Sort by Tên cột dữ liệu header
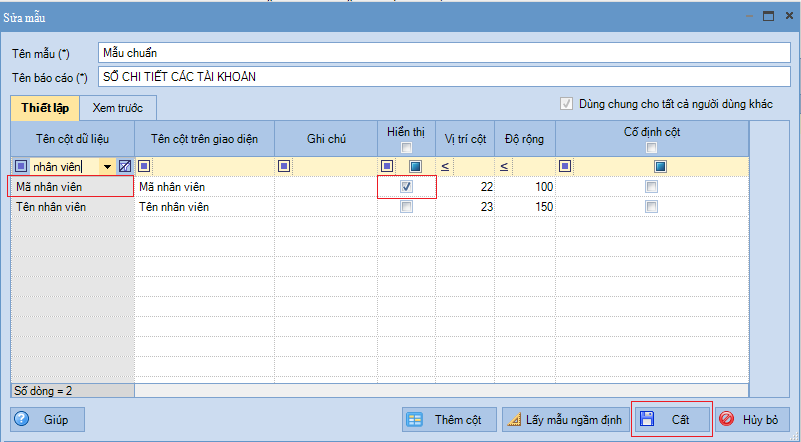The image size is (801, 442). coord(73,138)
